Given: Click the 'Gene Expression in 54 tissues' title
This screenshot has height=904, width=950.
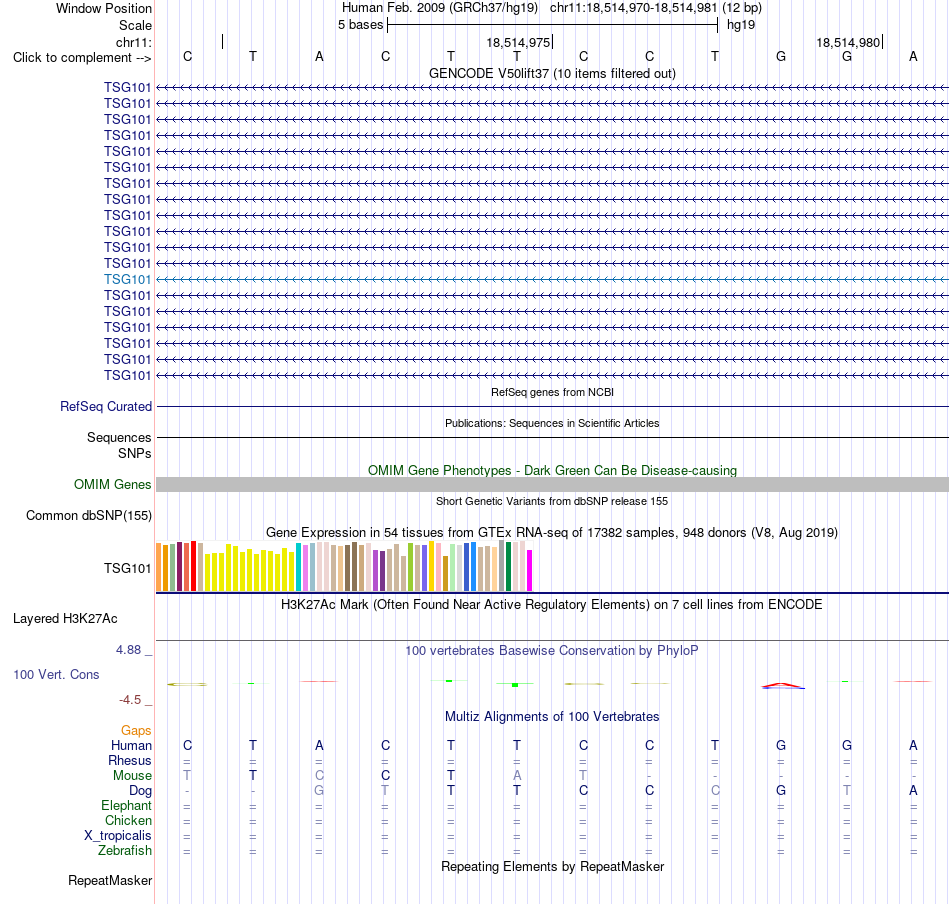Looking at the screenshot, I should coord(552,533).
